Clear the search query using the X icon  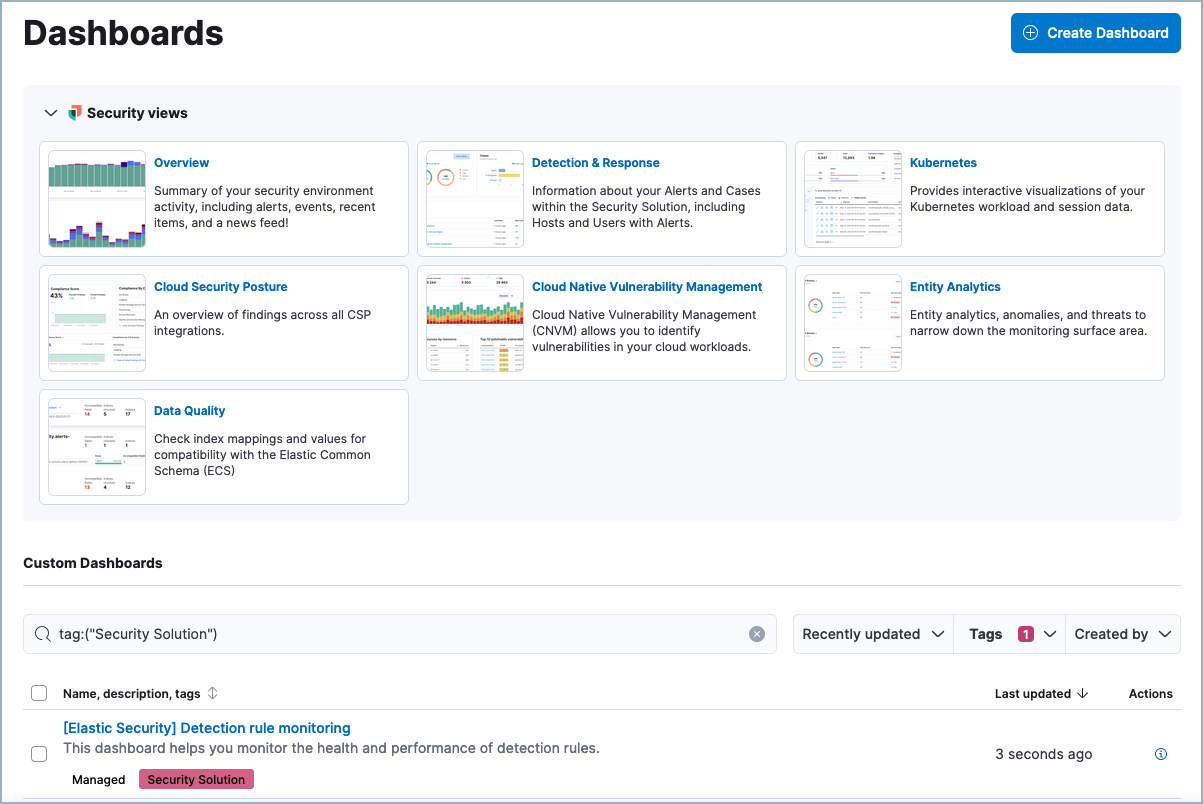tap(757, 634)
